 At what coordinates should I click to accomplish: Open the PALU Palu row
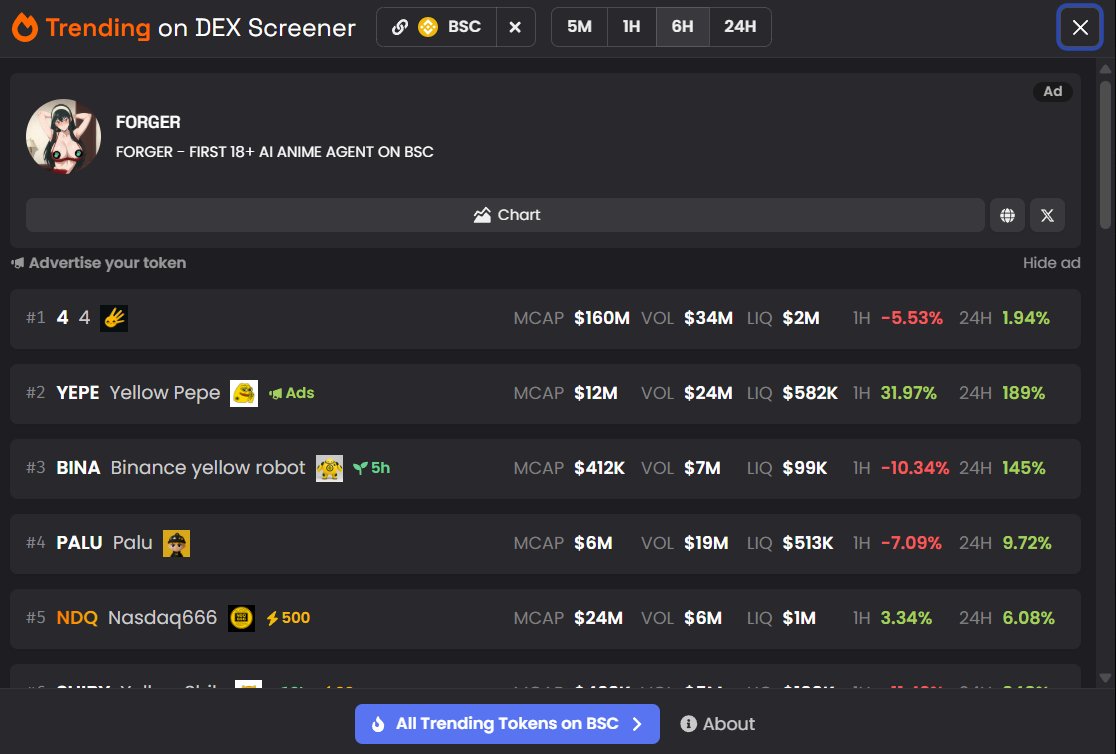click(545, 544)
